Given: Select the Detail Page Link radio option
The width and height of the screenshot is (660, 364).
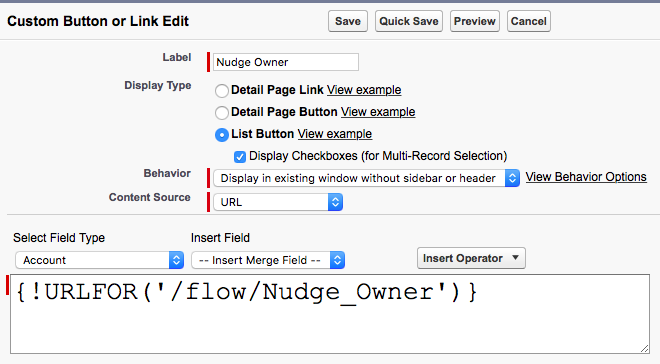Looking at the screenshot, I should point(222,90).
